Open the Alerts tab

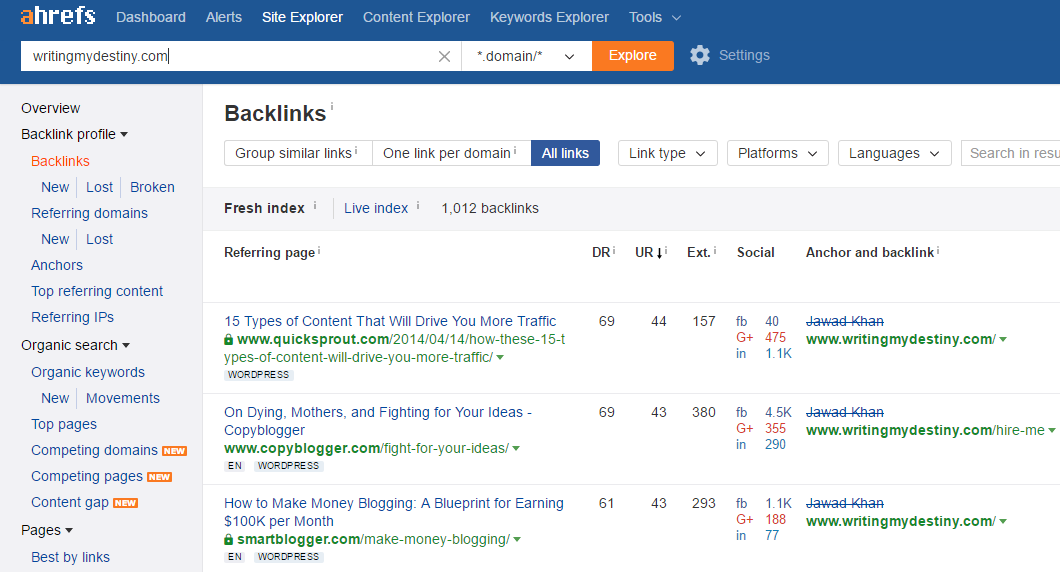pos(224,18)
